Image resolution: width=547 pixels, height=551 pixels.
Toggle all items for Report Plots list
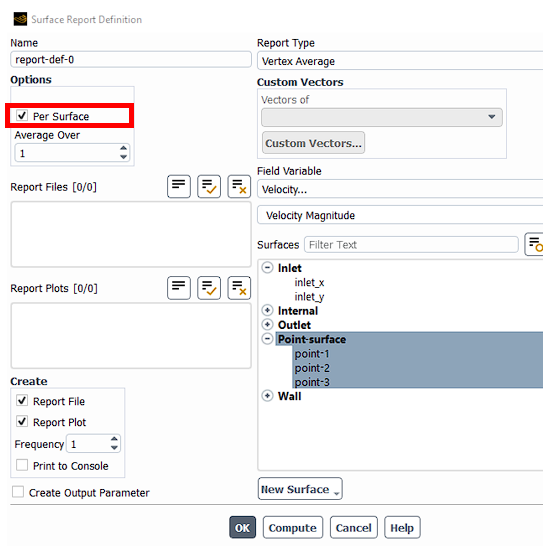179,288
